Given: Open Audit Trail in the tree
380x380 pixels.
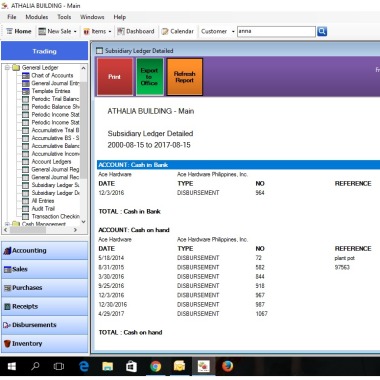Looking at the screenshot, I should [x=43, y=209].
